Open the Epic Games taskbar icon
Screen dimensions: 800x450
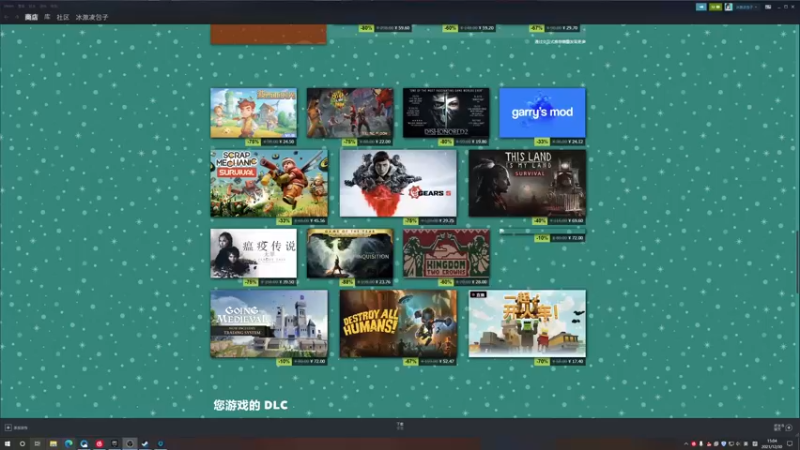coord(115,444)
